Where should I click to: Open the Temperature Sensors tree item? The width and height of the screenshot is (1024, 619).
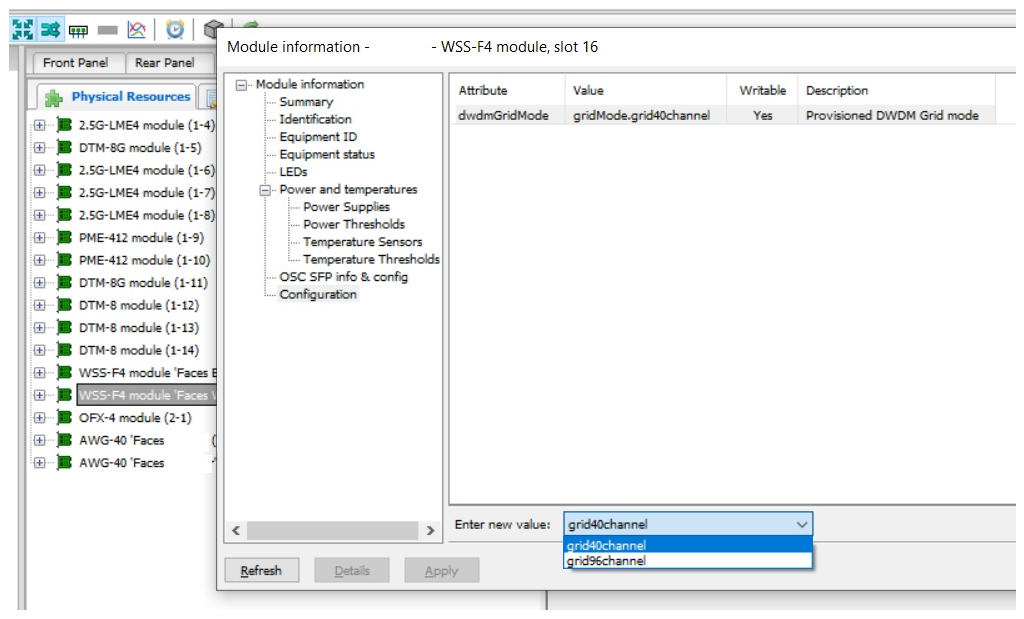pos(362,242)
